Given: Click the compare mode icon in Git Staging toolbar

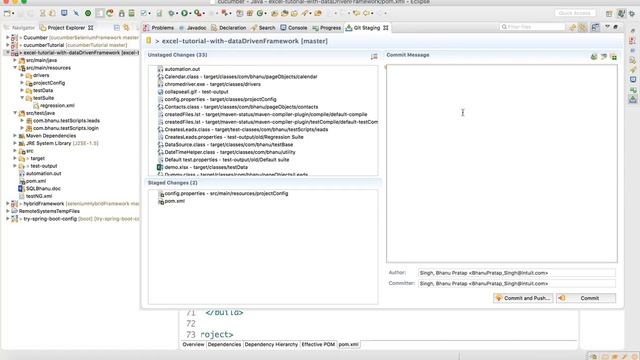Looking at the screenshot, I should coord(596,27).
